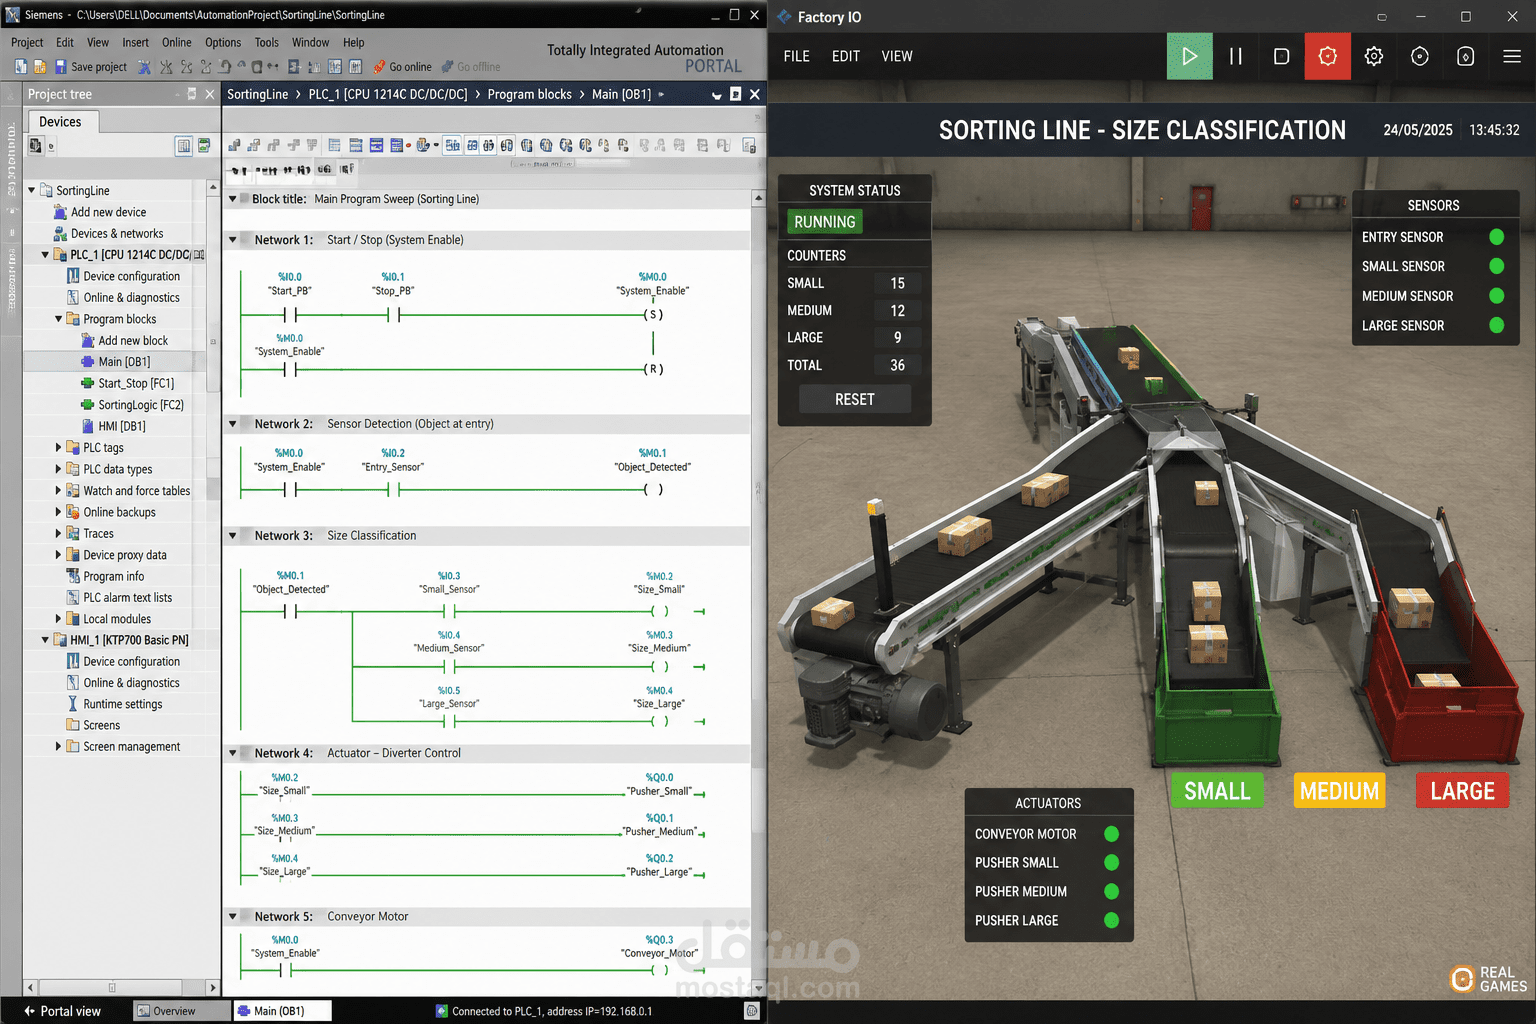
Task: Toggle the PUSHER SMALL indicator
Action: point(1111,863)
